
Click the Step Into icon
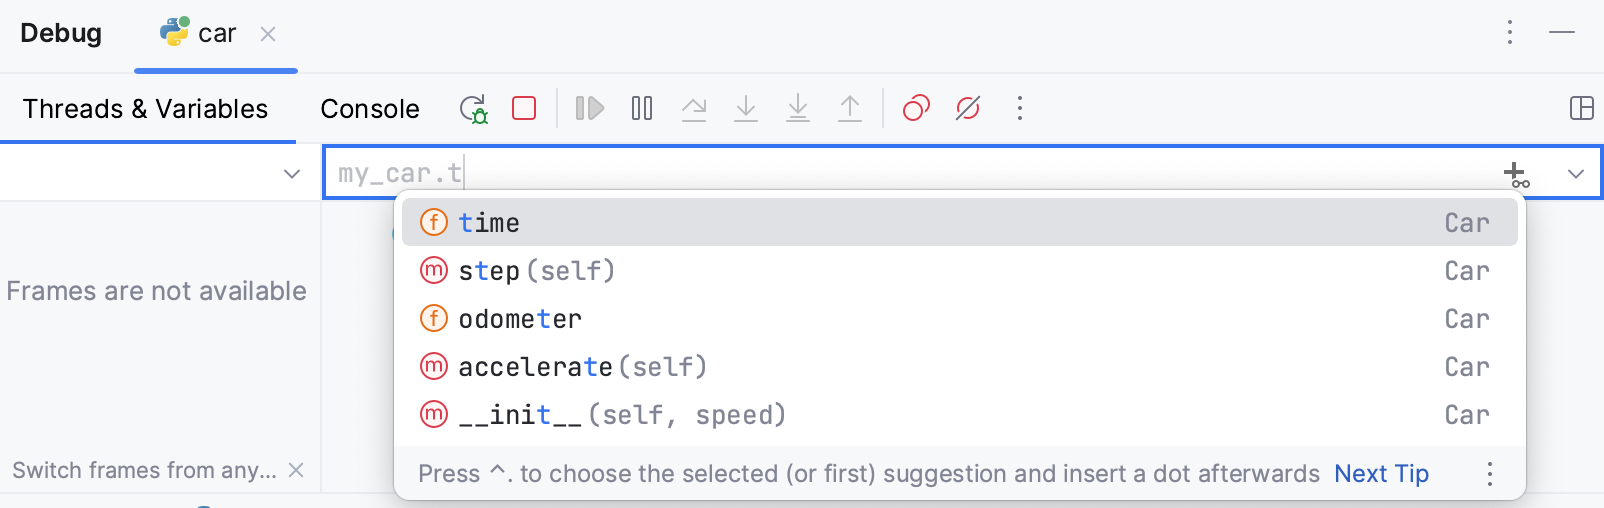pyautogui.click(x=746, y=108)
